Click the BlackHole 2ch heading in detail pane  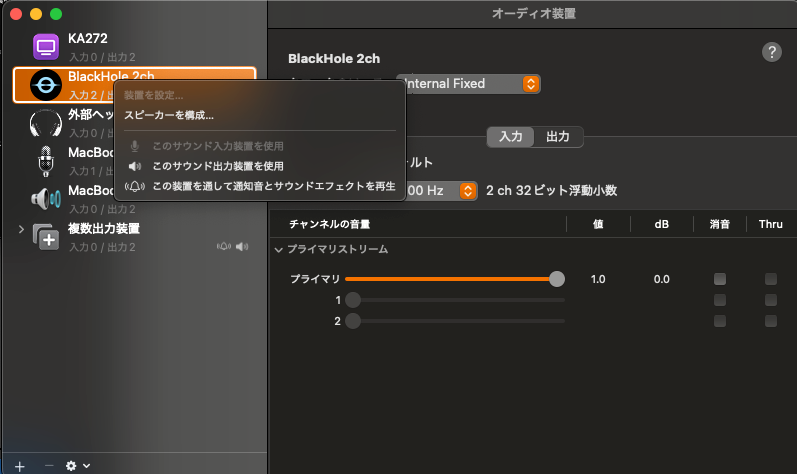334,58
